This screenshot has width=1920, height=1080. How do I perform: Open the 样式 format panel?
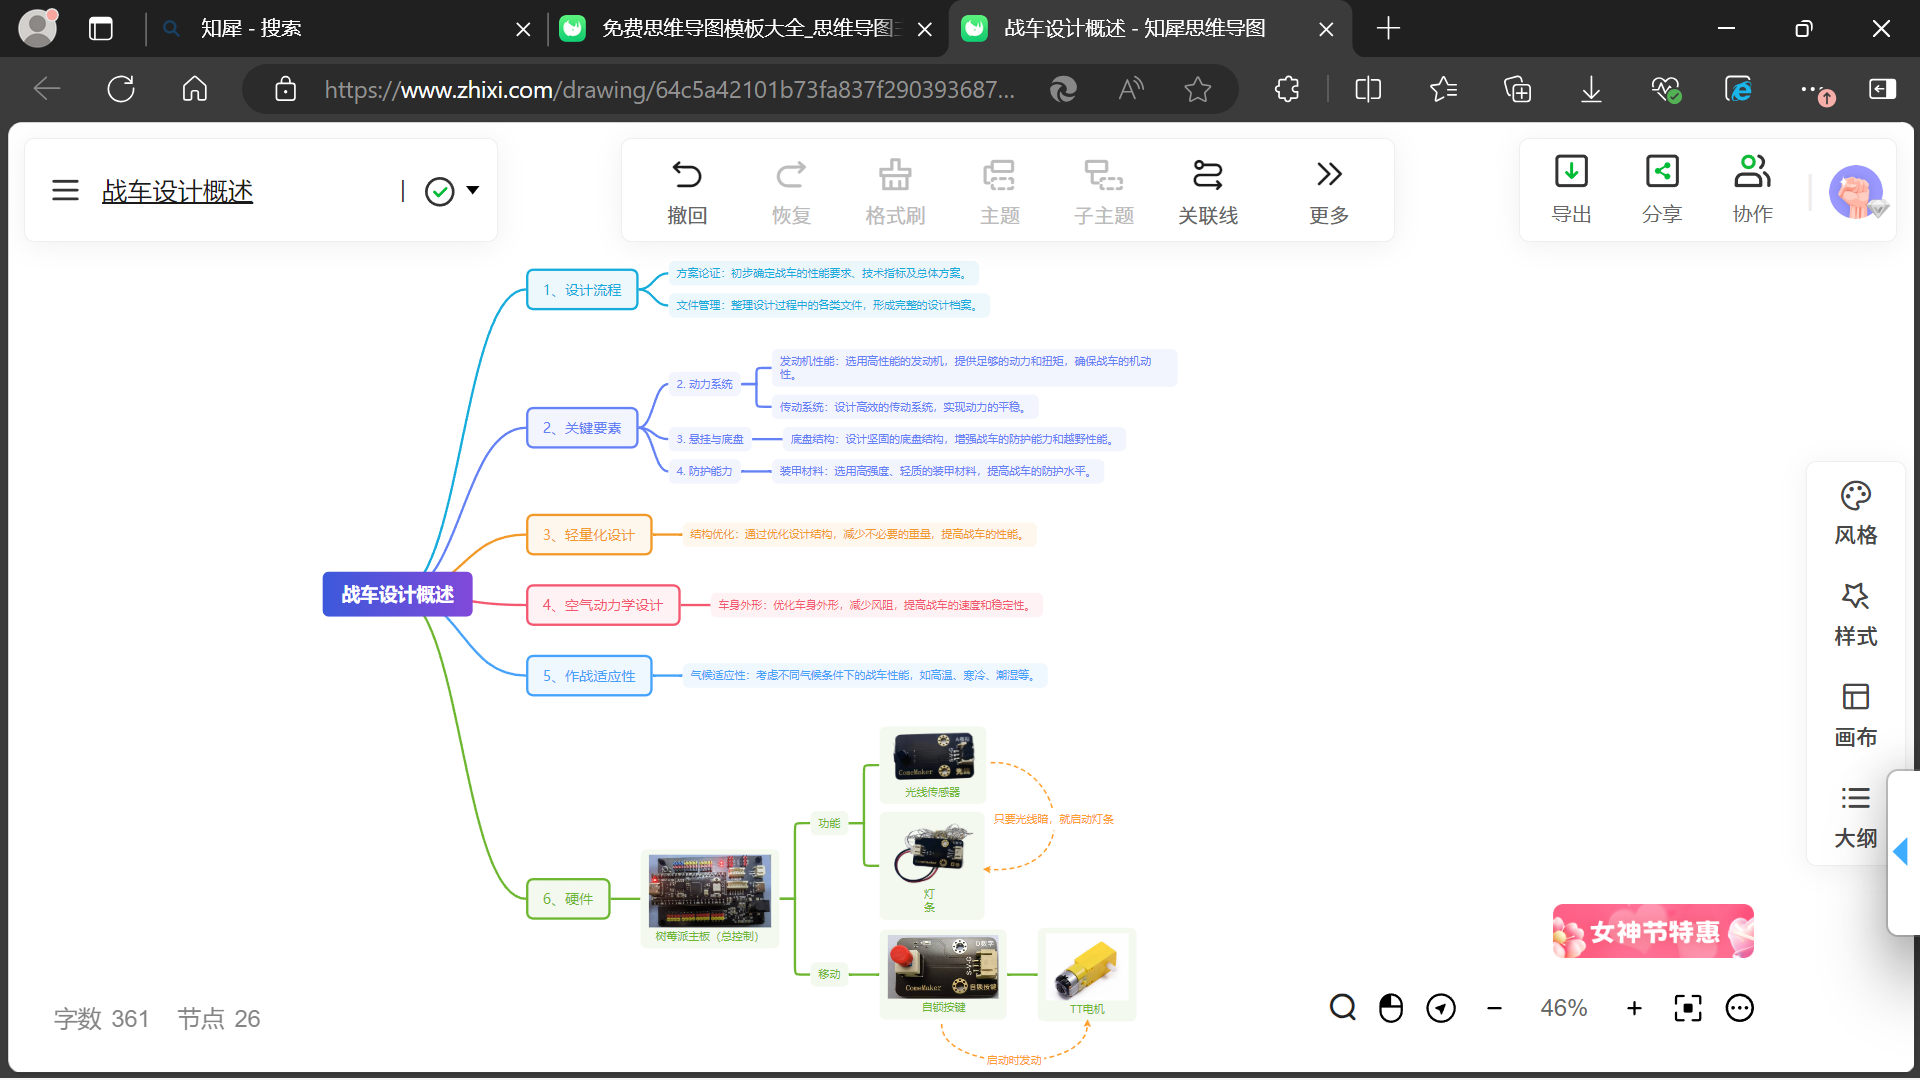[x=1856, y=614]
